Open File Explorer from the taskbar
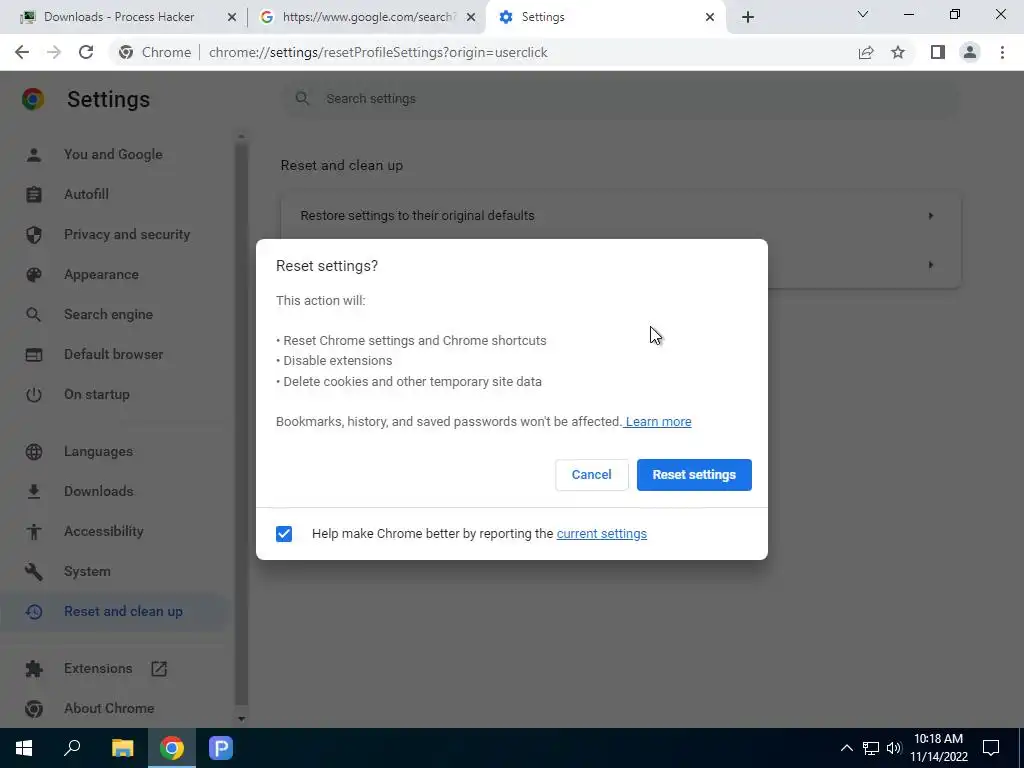Viewport: 1024px width, 768px height. 122,748
